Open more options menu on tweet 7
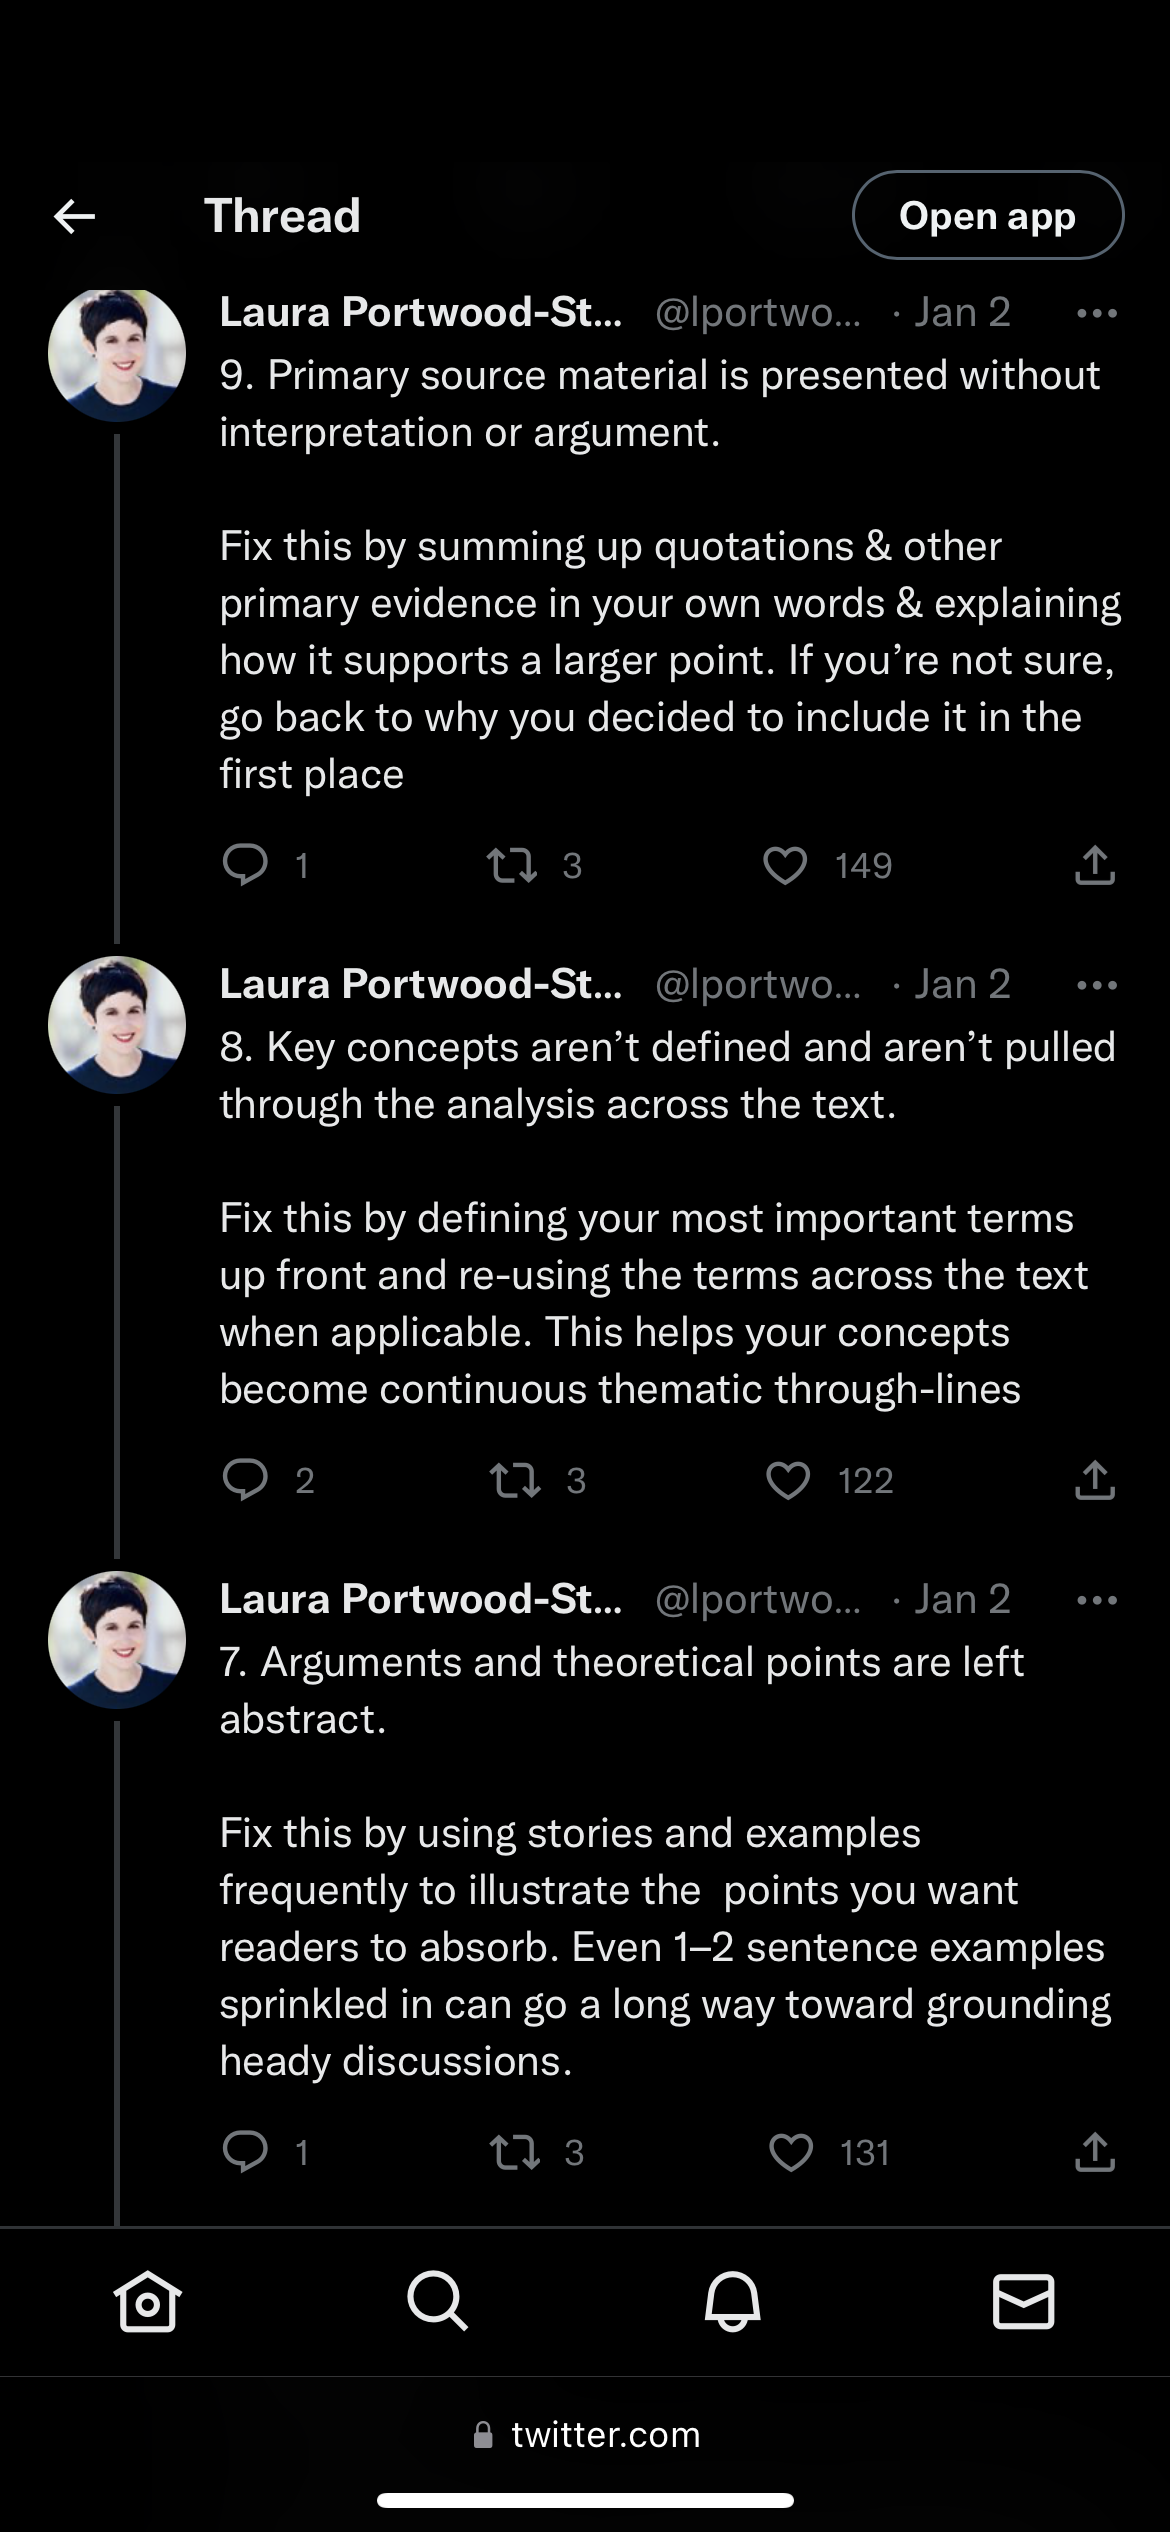This screenshot has height=2532, width=1170. coord(1097,1600)
